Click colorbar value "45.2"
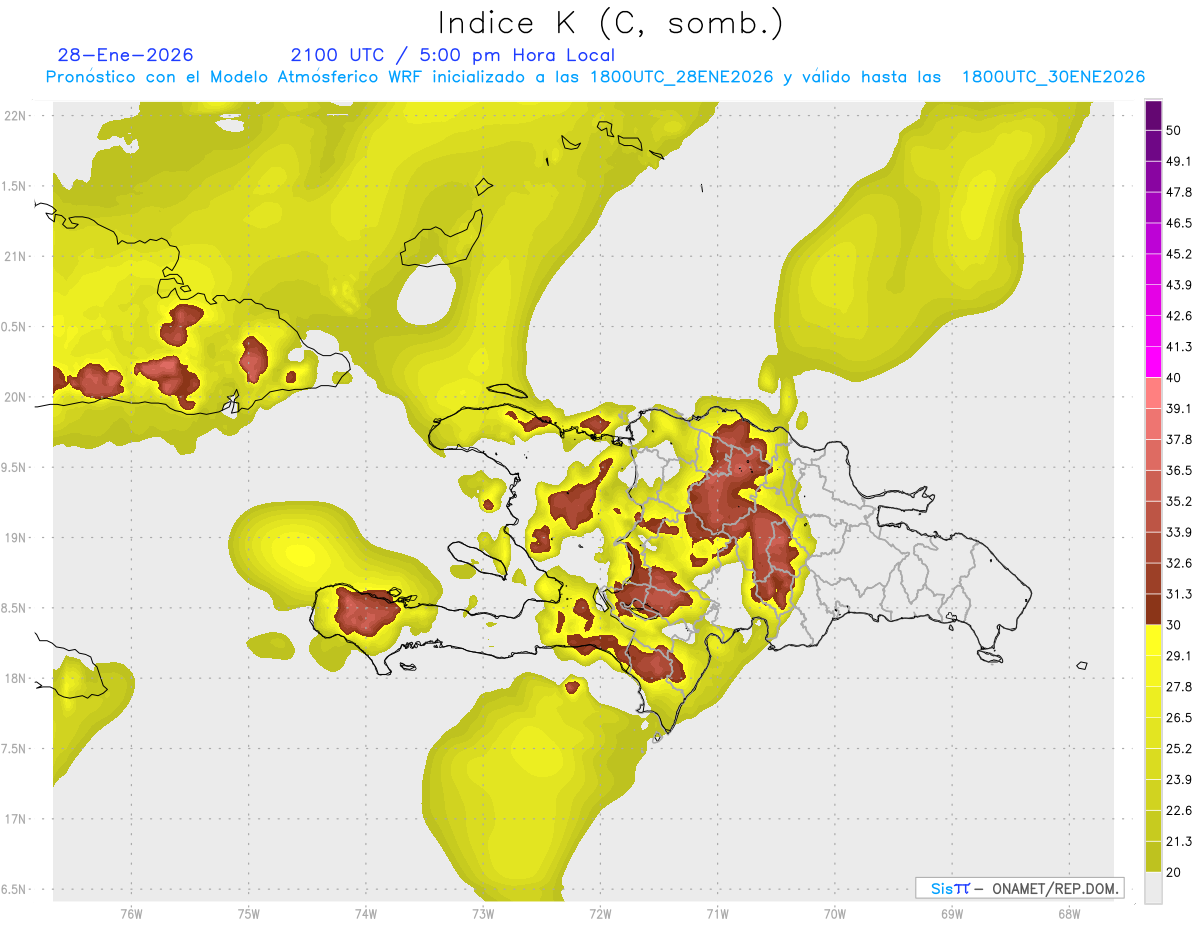Viewport: 1200px width, 927px height. point(1179,254)
